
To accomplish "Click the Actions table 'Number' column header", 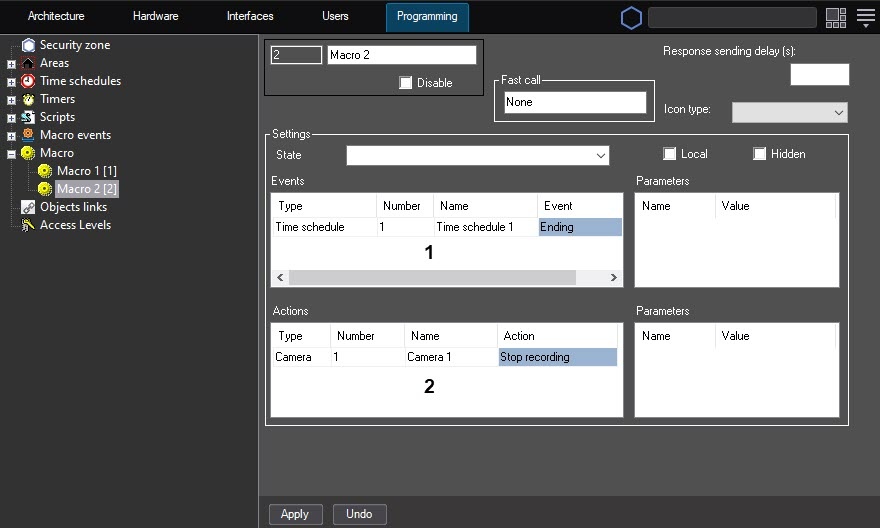I will 367,336.
